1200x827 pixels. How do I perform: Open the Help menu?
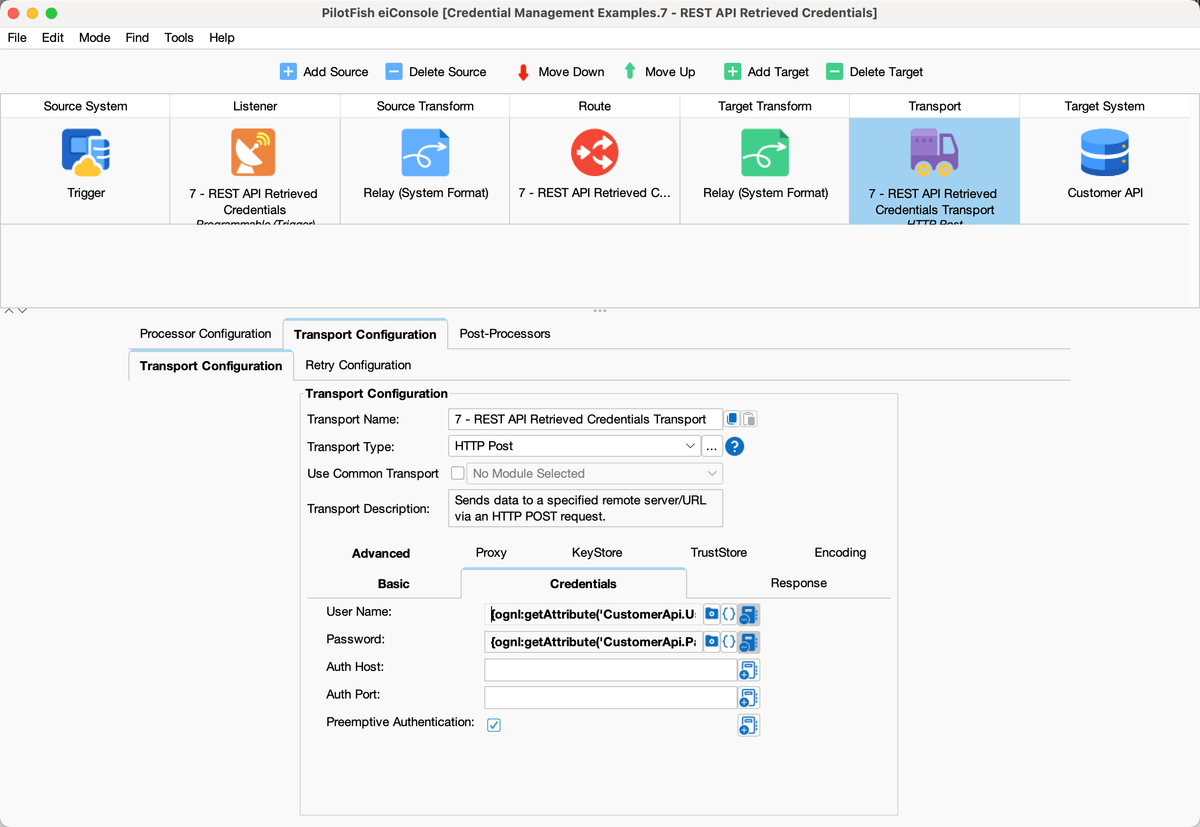click(222, 37)
